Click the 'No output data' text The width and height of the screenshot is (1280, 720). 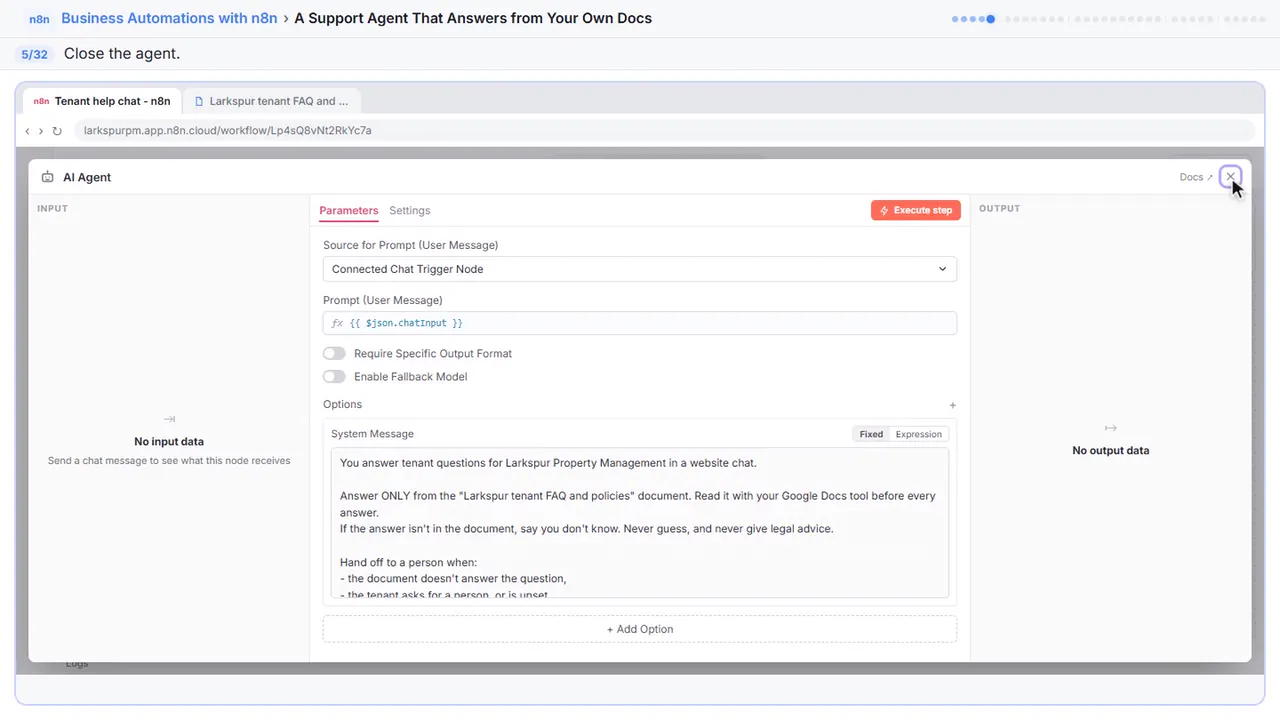[1111, 450]
